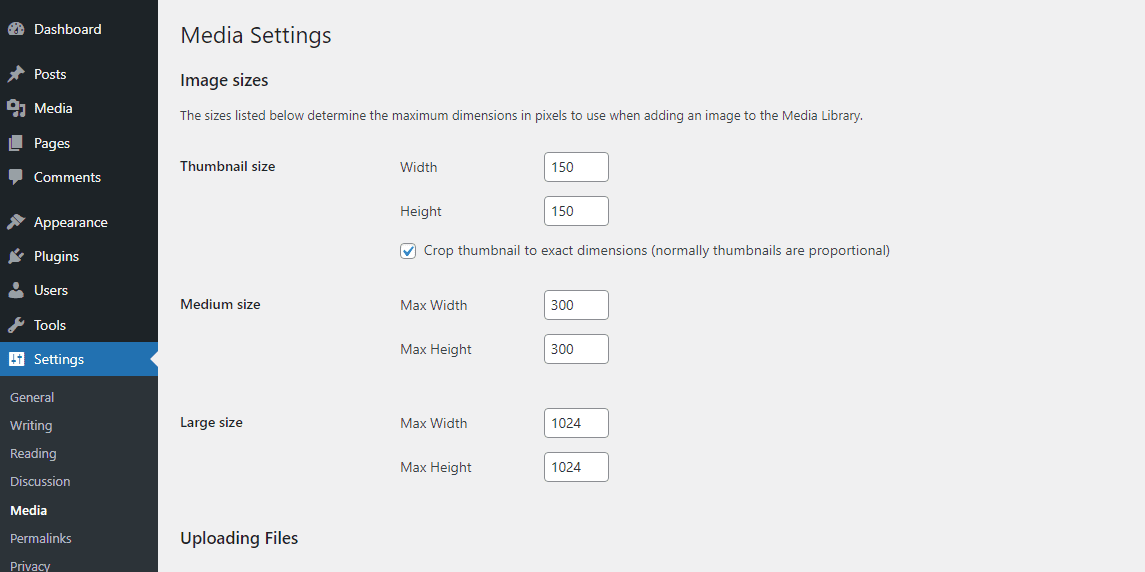This screenshot has width=1145, height=572.
Task: Click the Dashboard gauge icon
Action: 16,29
